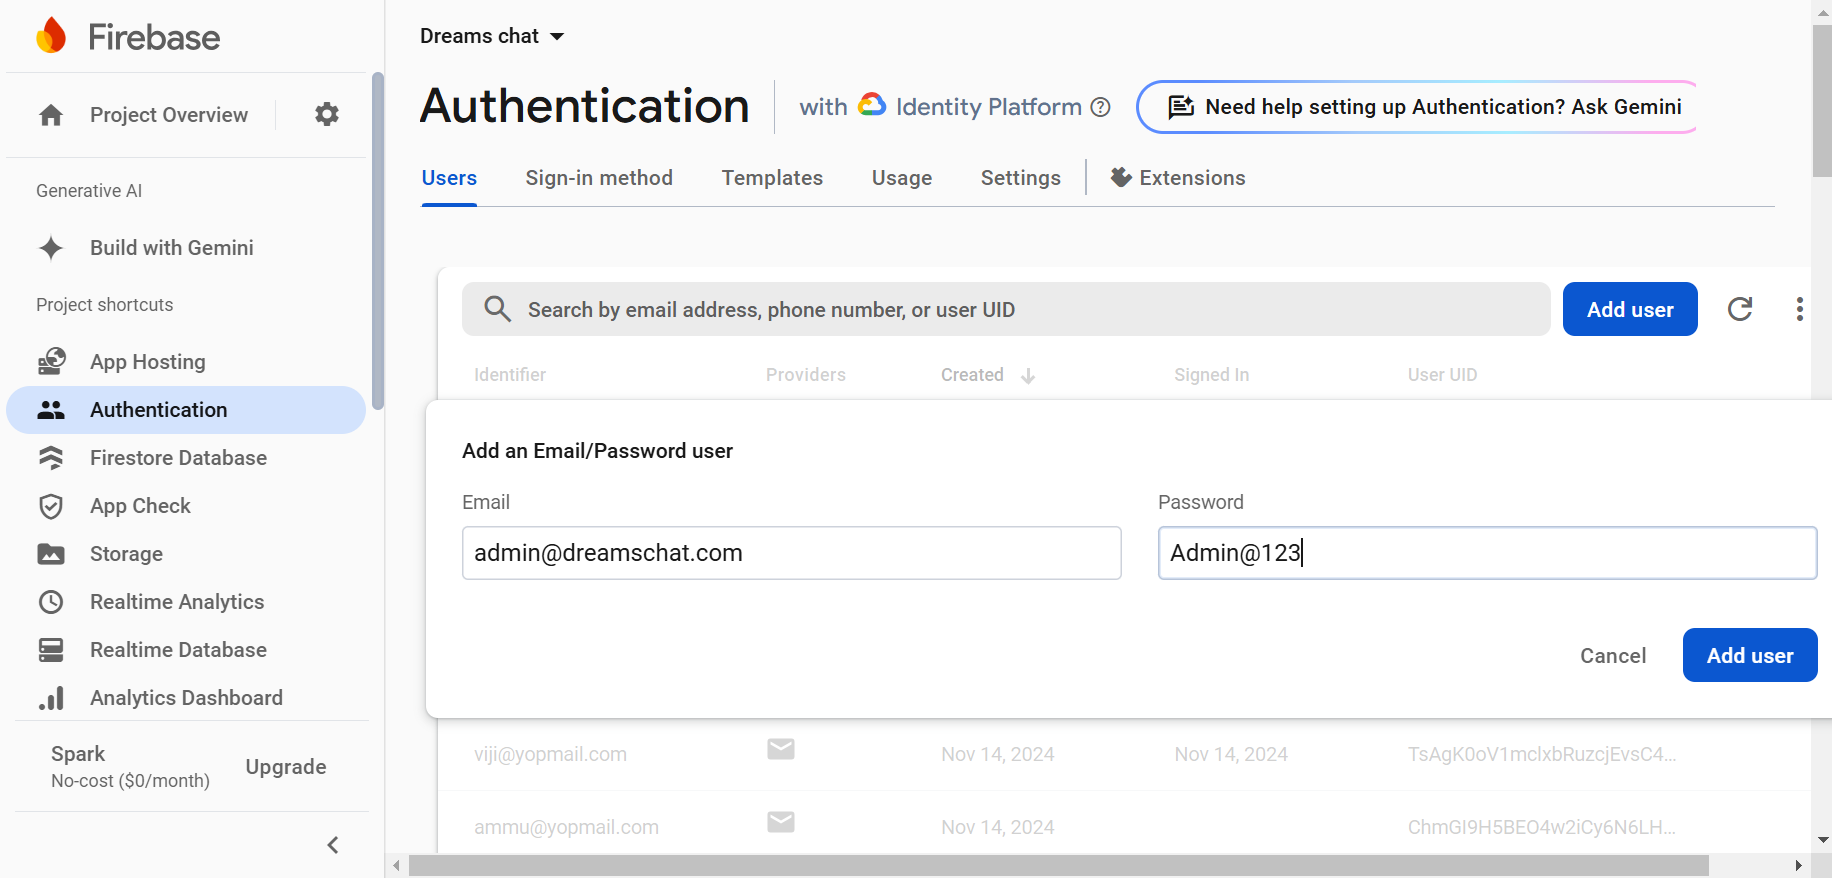This screenshot has width=1832, height=878.
Task: Click the Realtime Analytics clock icon
Action: pyautogui.click(x=51, y=602)
